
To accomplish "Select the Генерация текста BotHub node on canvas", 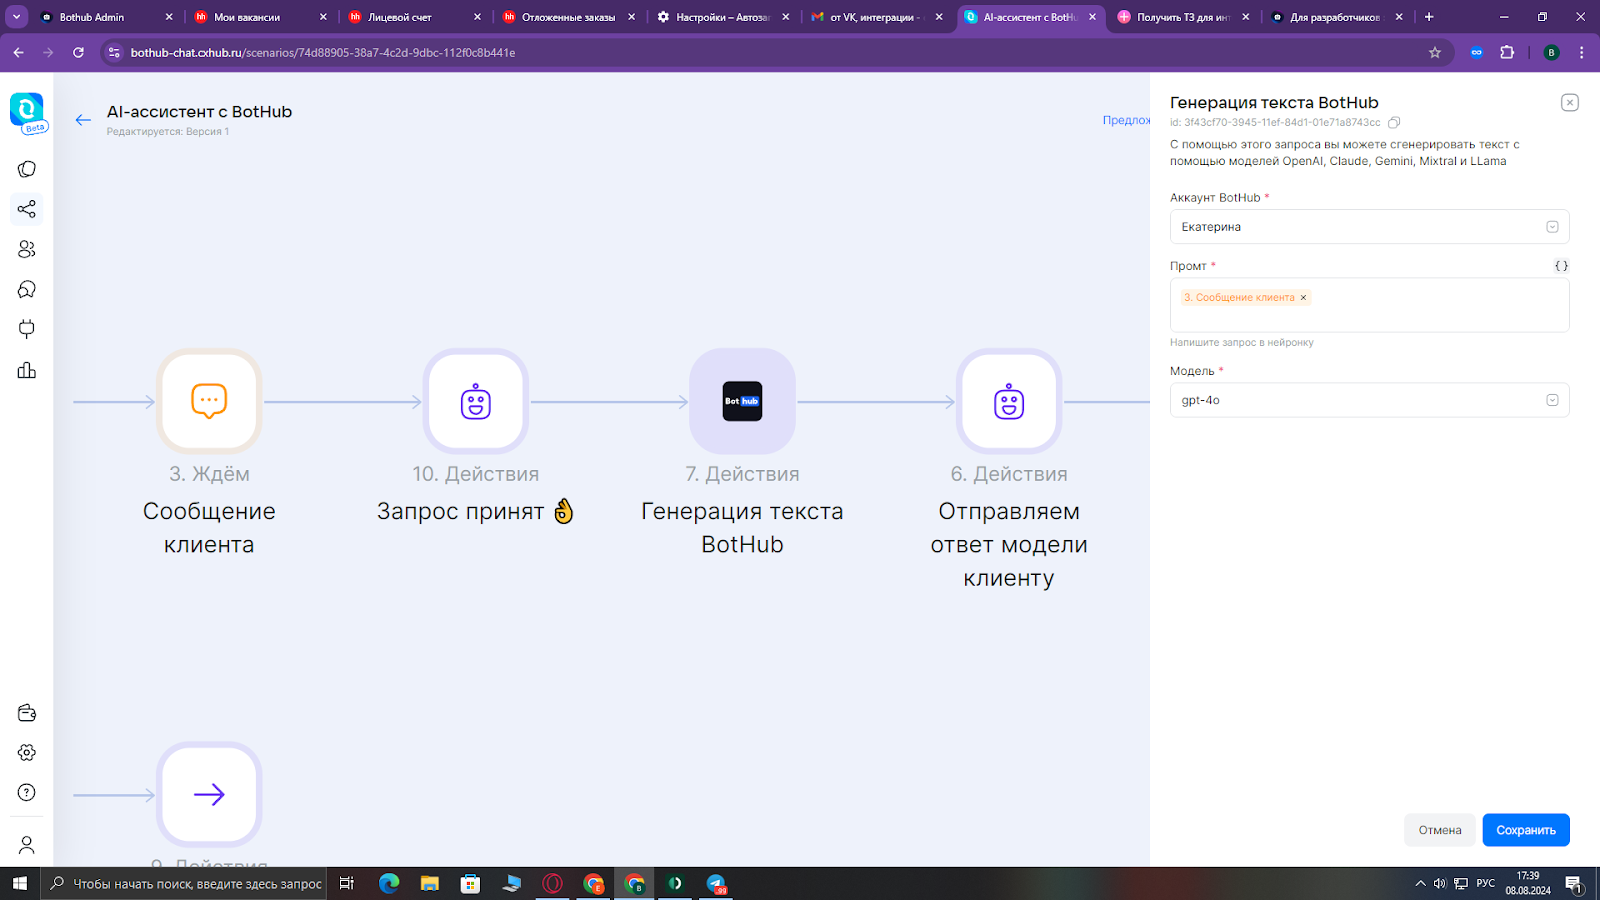I will [742, 401].
